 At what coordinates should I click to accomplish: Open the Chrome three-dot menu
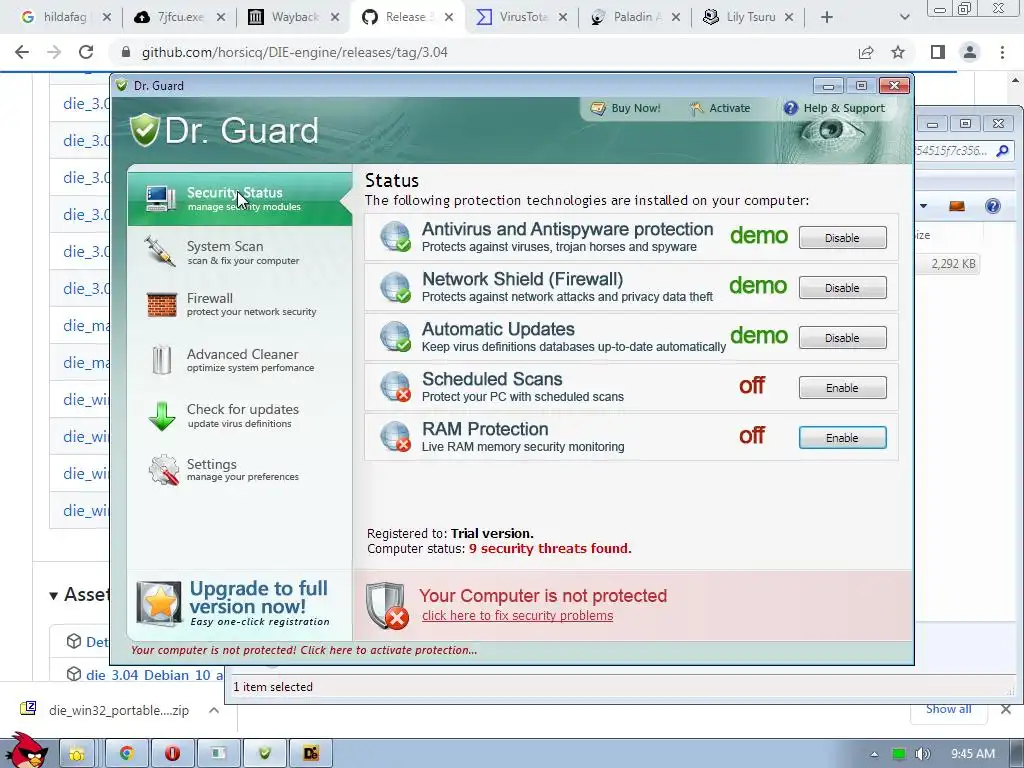(x=1002, y=52)
